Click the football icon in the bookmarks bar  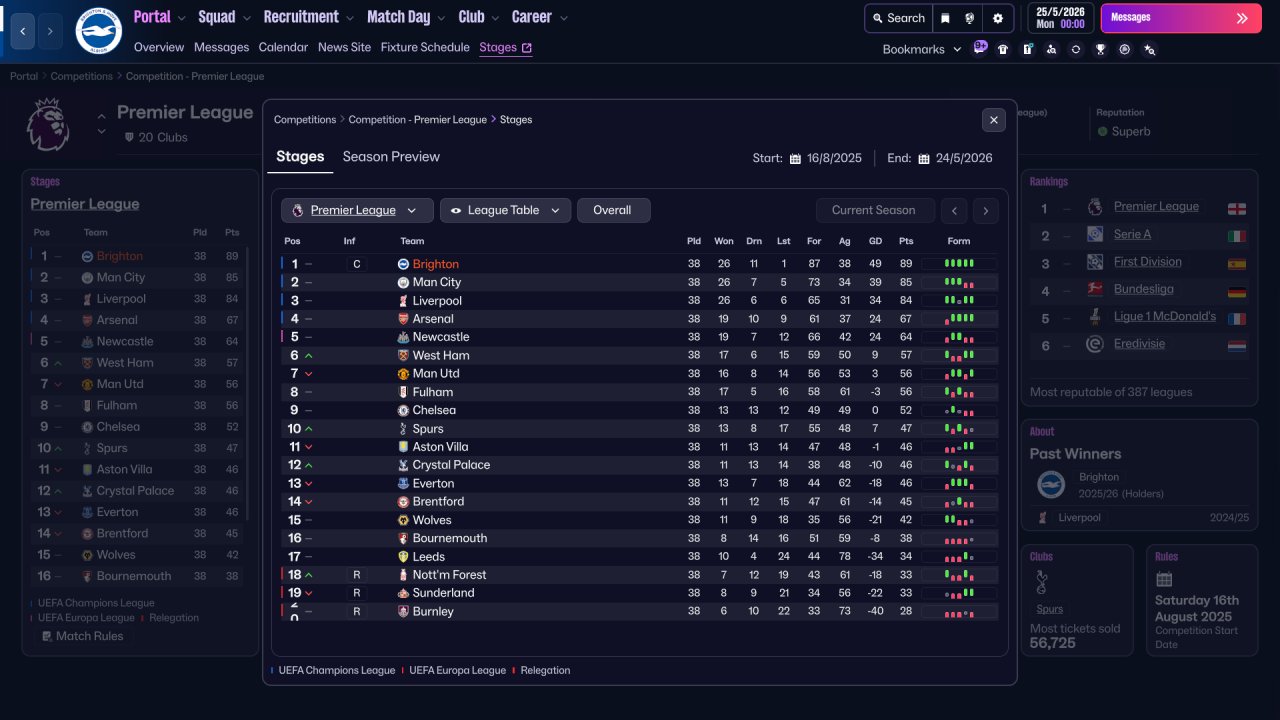(1125, 49)
